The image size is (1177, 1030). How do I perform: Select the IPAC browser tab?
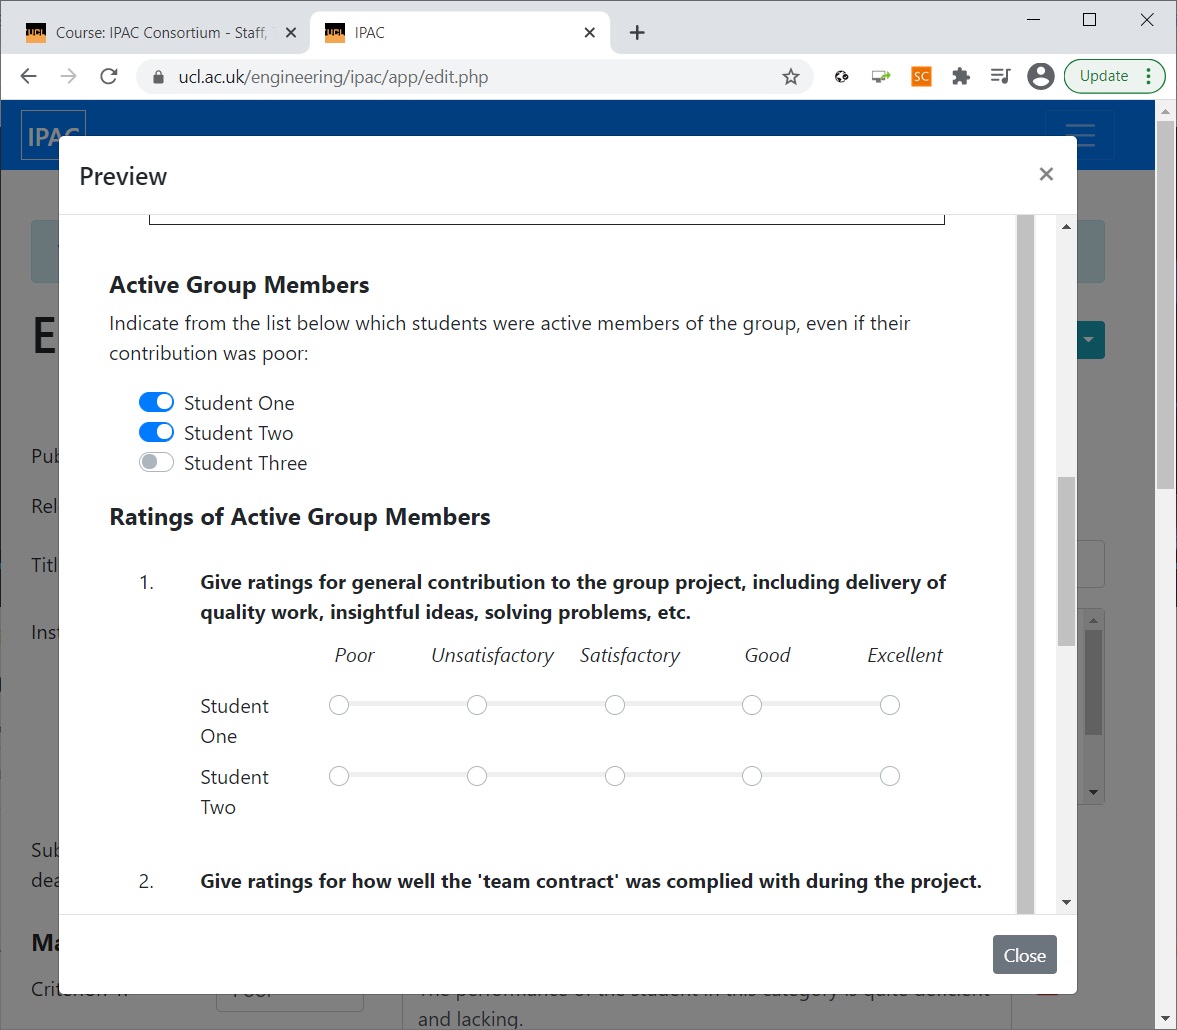tap(459, 32)
